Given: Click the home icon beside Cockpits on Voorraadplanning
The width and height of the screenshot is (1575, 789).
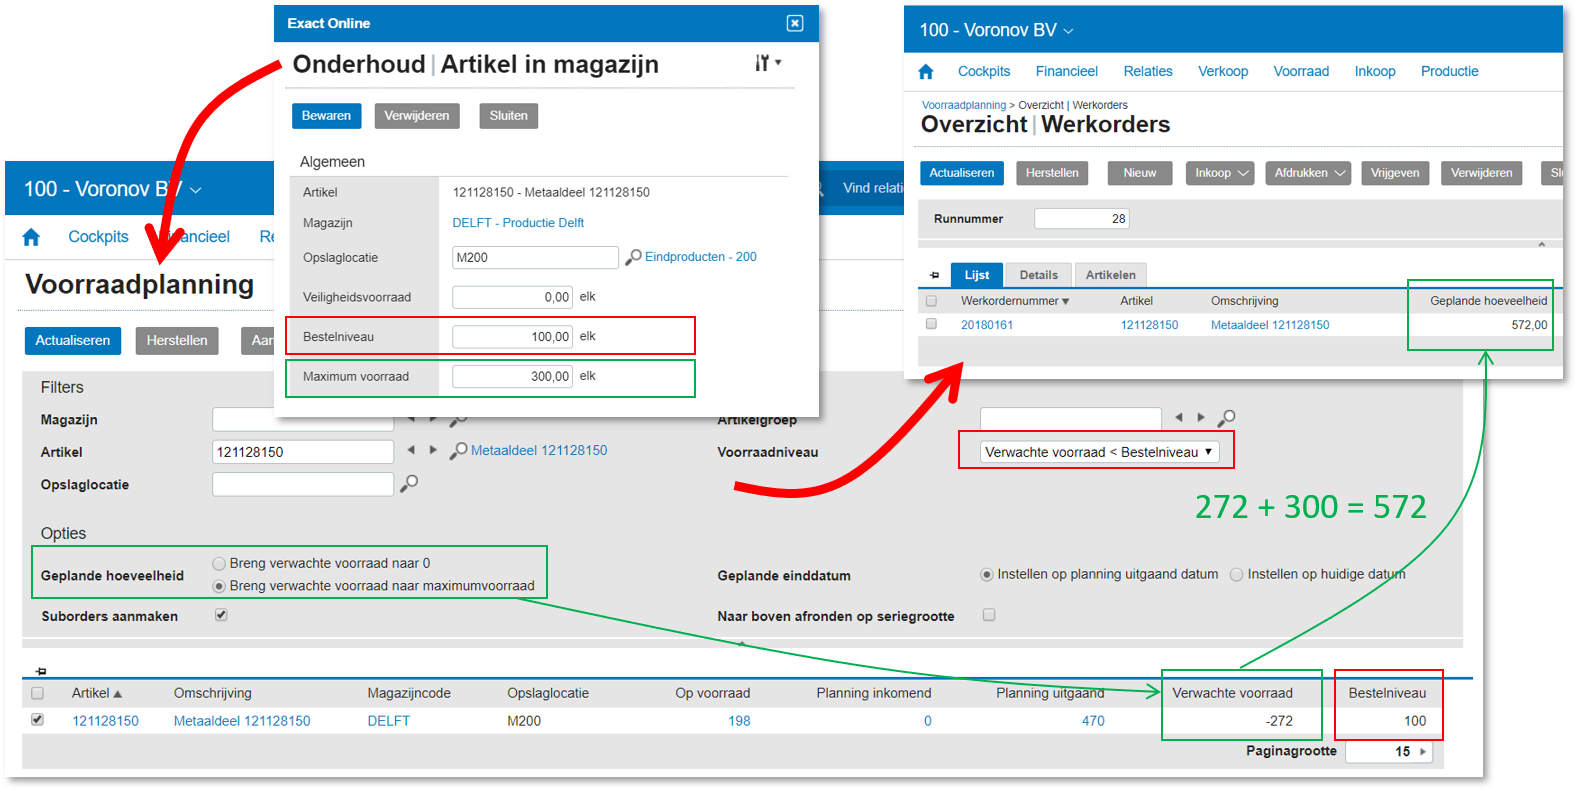Looking at the screenshot, I should pyautogui.click(x=31, y=237).
